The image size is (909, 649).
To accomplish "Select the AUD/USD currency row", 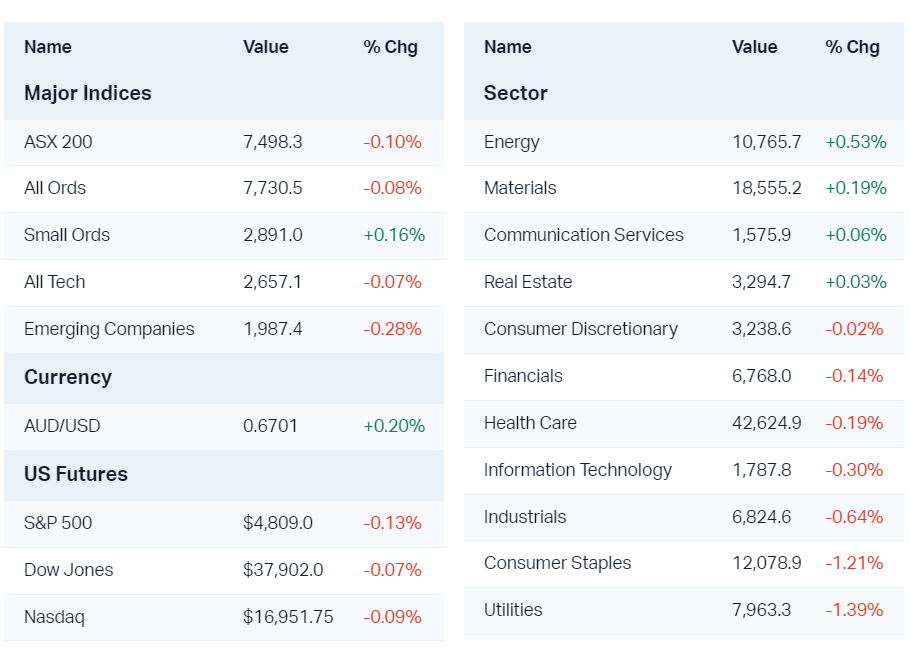I will tap(62, 426).
